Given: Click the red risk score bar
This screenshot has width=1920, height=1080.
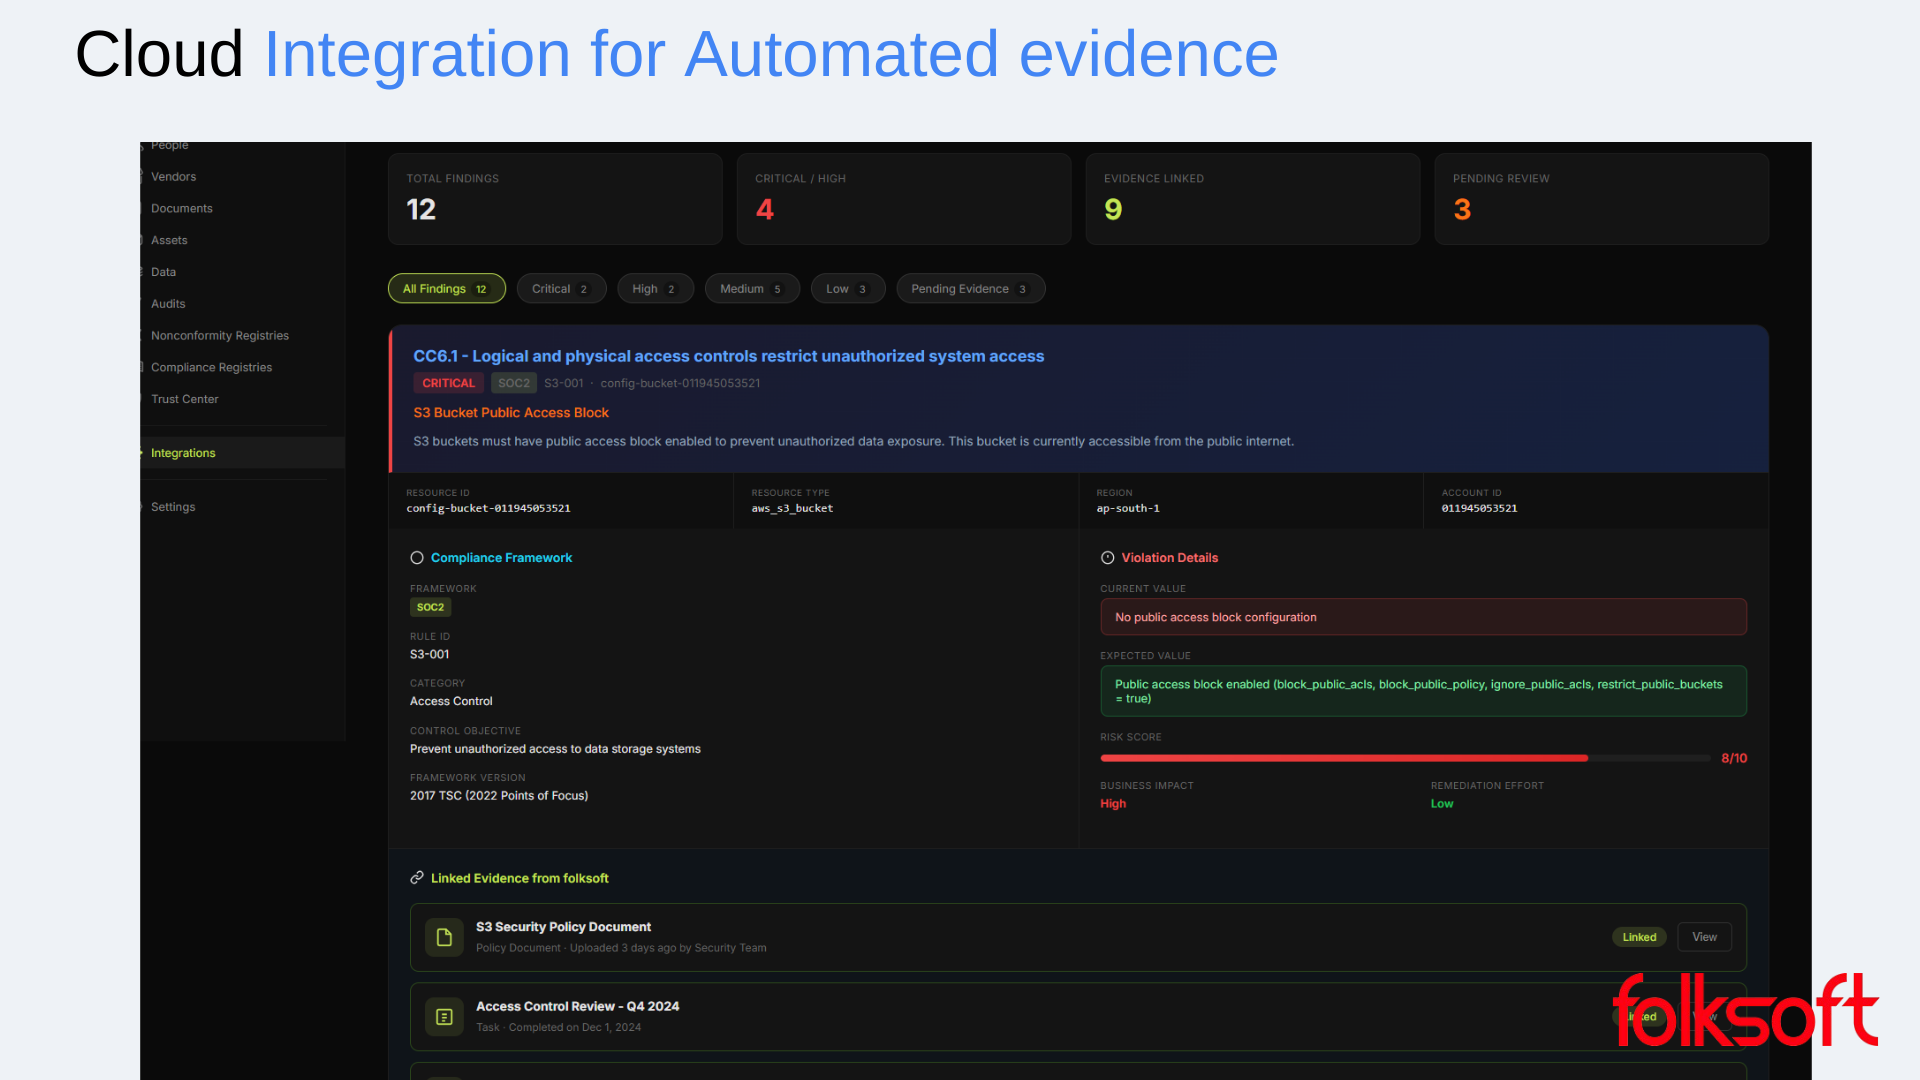Looking at the screenshot, I should [x=1343, y=758].
